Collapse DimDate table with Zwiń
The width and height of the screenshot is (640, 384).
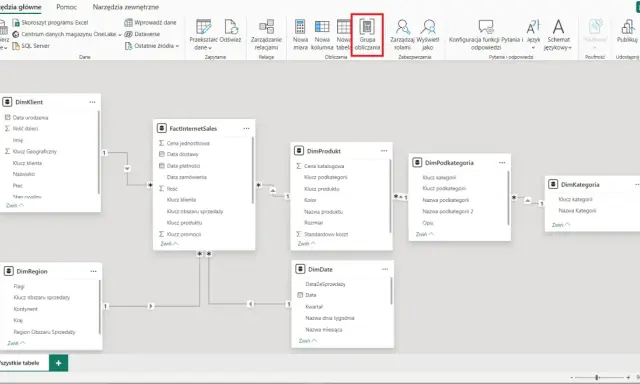click(308, 341)
